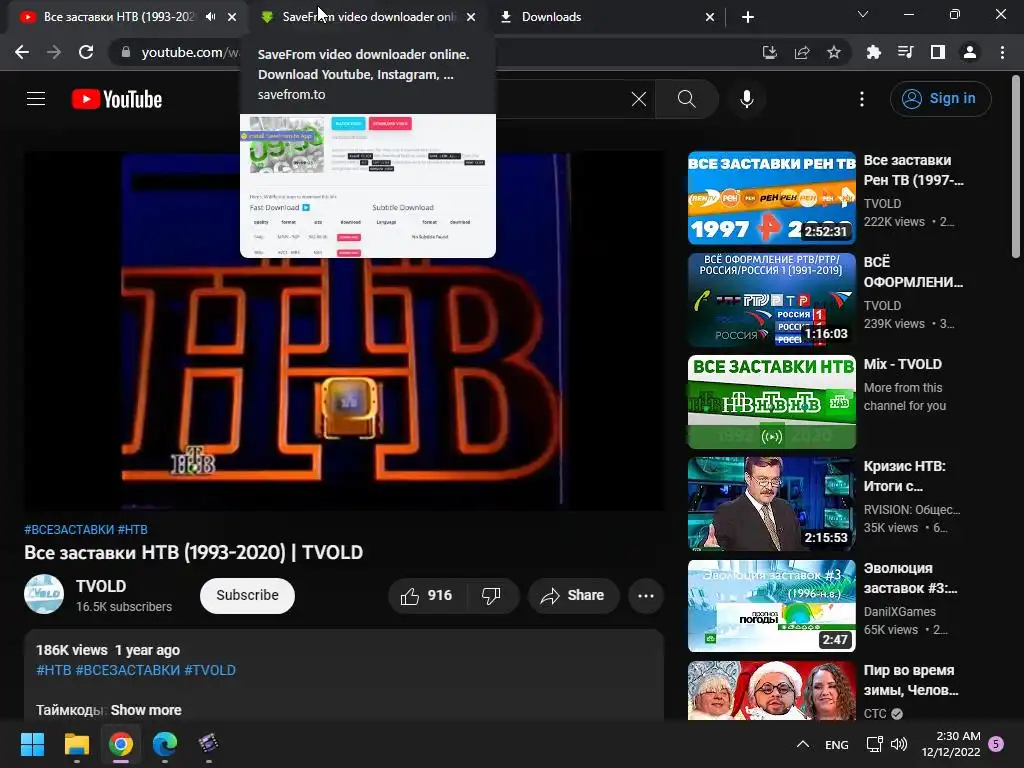Expand description with Show more
This screenshot has height=768, width=1024.
pos(146,710)
